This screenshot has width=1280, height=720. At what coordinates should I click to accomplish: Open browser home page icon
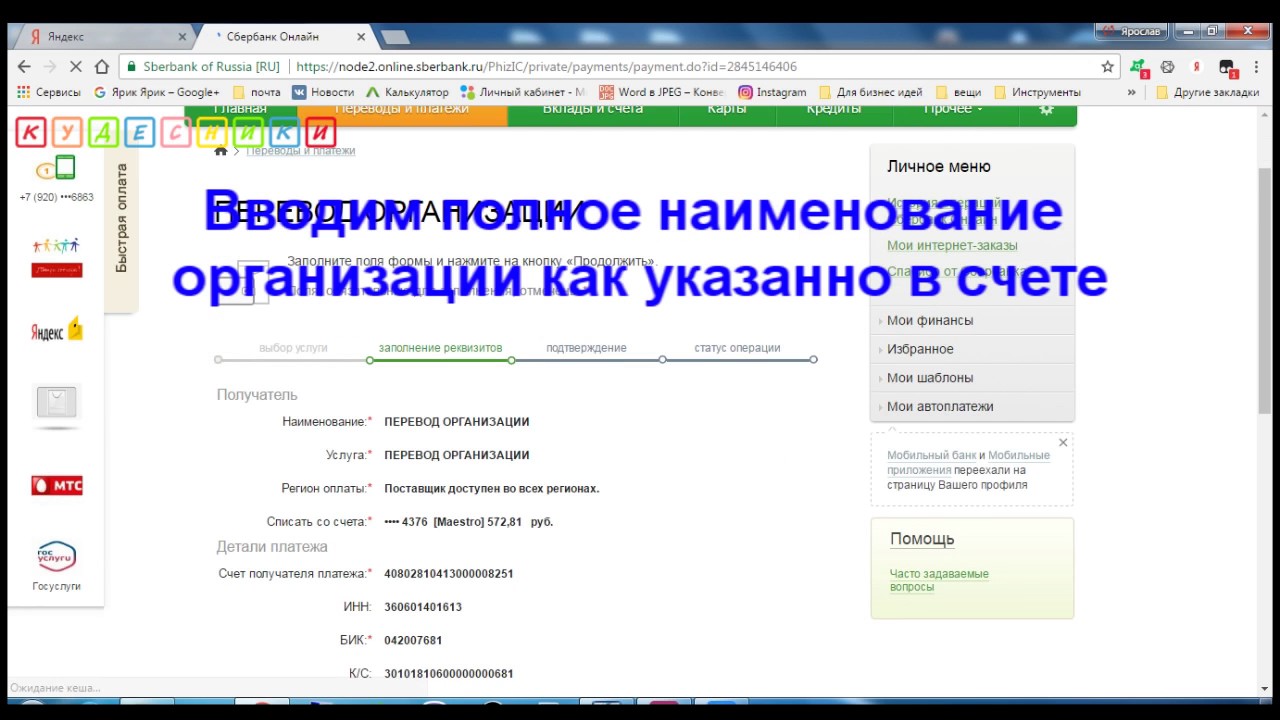[x=101, y=67]
